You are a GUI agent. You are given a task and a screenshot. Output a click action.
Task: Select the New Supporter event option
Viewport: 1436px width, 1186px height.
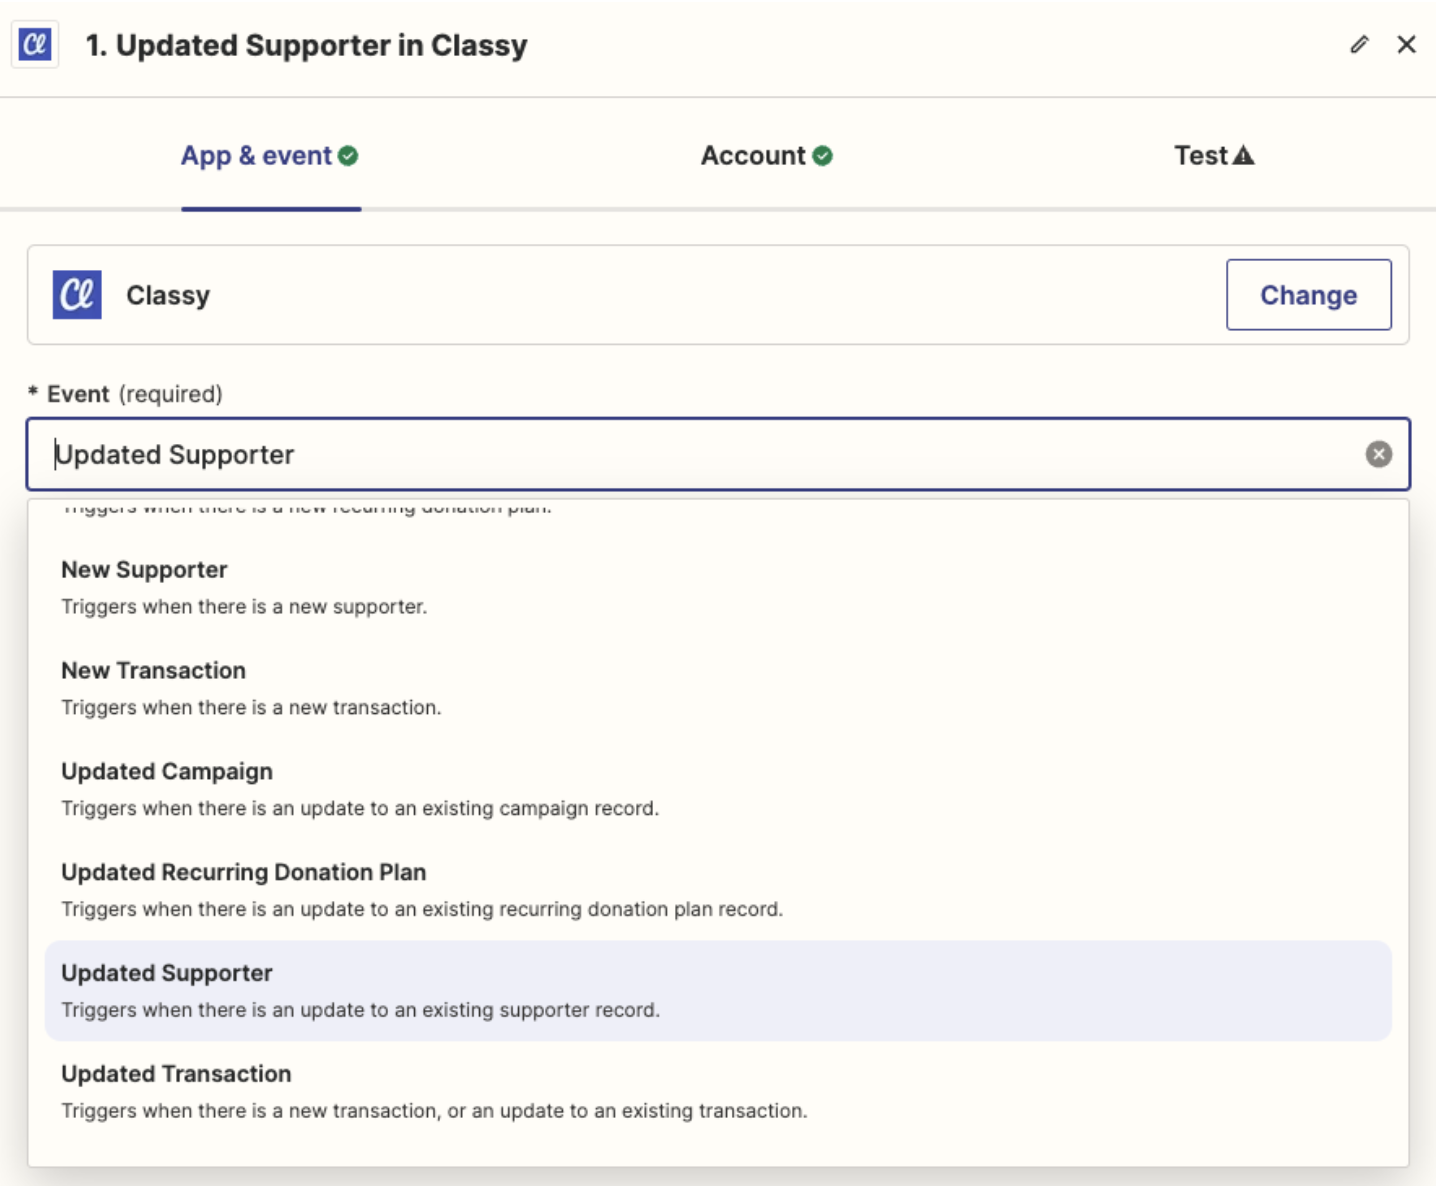718,588
